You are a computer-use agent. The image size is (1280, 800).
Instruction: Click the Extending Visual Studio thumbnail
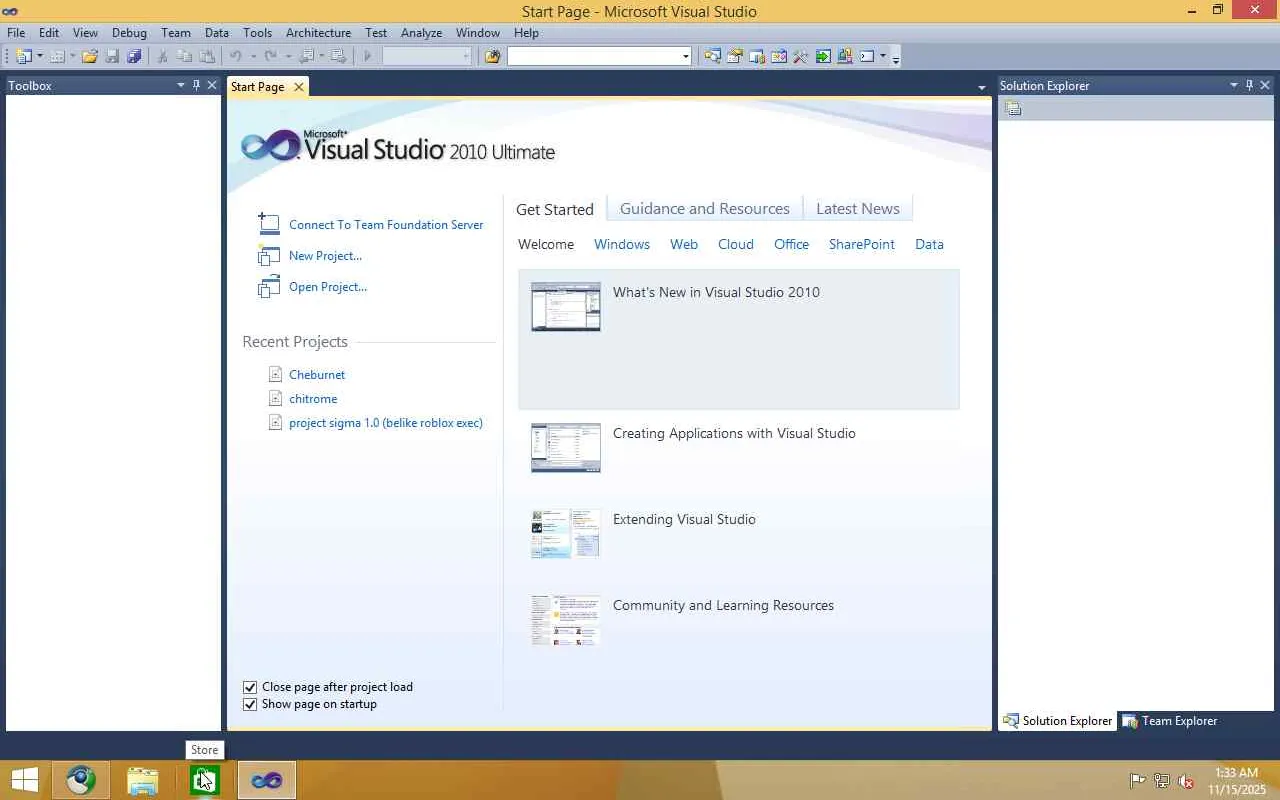tap(566, 533)
